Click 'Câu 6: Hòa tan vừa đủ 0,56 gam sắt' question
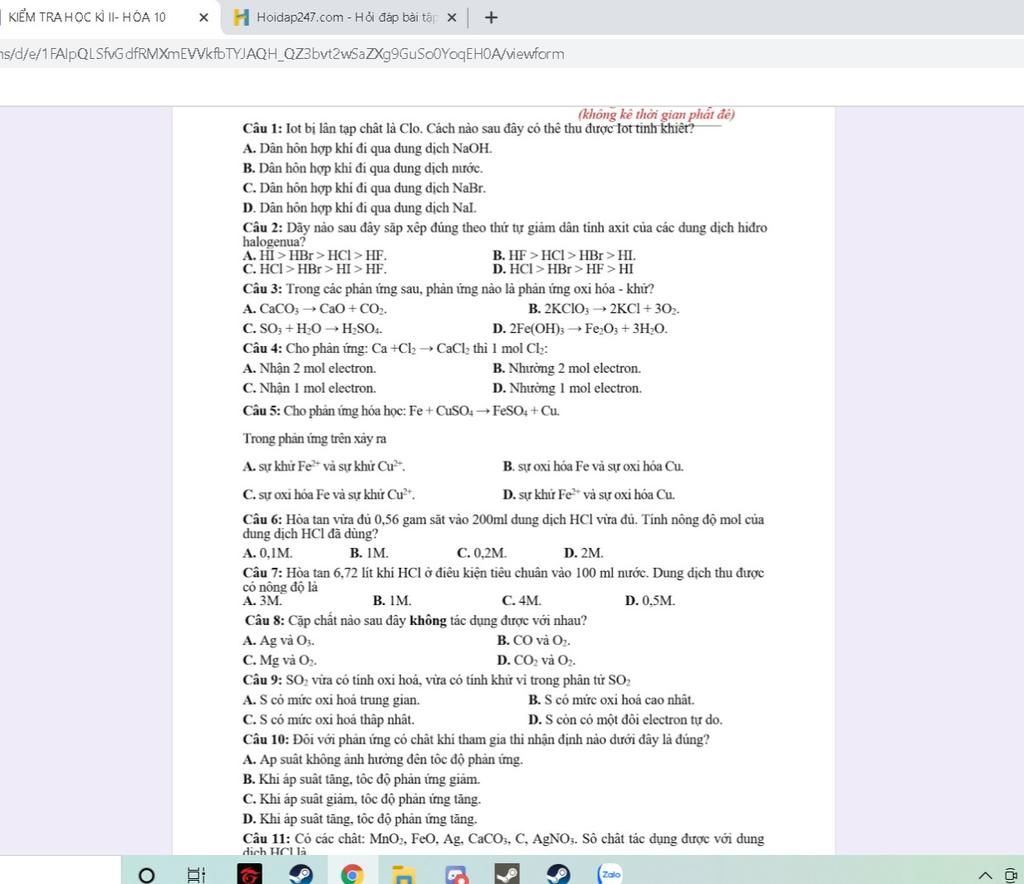This screenshot has width=1024, height=884. click(503, 526)
